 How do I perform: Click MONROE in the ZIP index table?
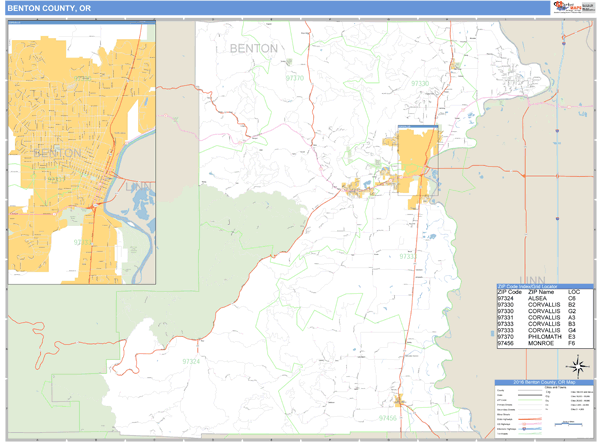coord(541,343)
